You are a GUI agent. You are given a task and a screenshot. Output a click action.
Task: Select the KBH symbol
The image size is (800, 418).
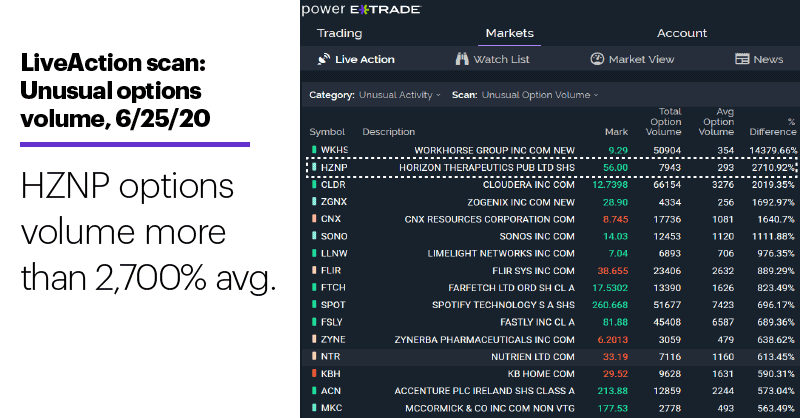coord(331,374)
